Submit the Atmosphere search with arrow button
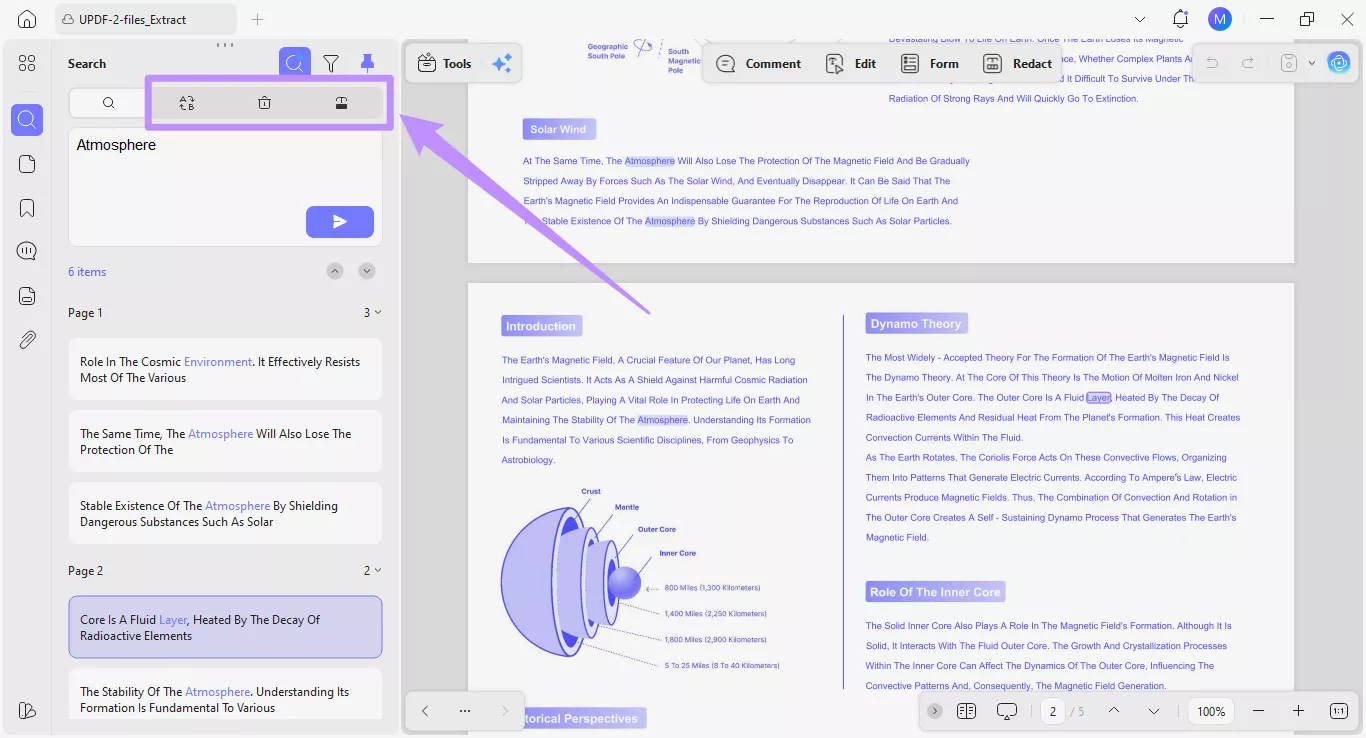This screenshot has height=738, width=1366. [x=340, y=221]
